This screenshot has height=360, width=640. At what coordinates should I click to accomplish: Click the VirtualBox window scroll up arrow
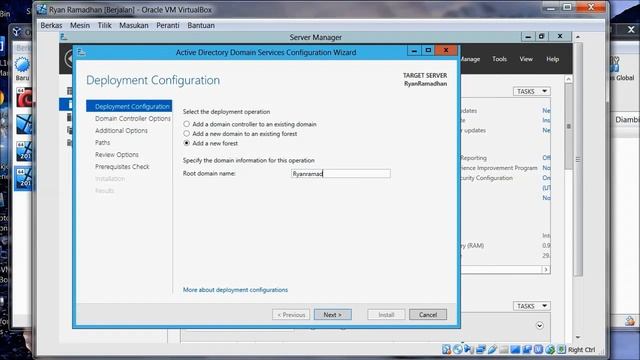(578, 37)
